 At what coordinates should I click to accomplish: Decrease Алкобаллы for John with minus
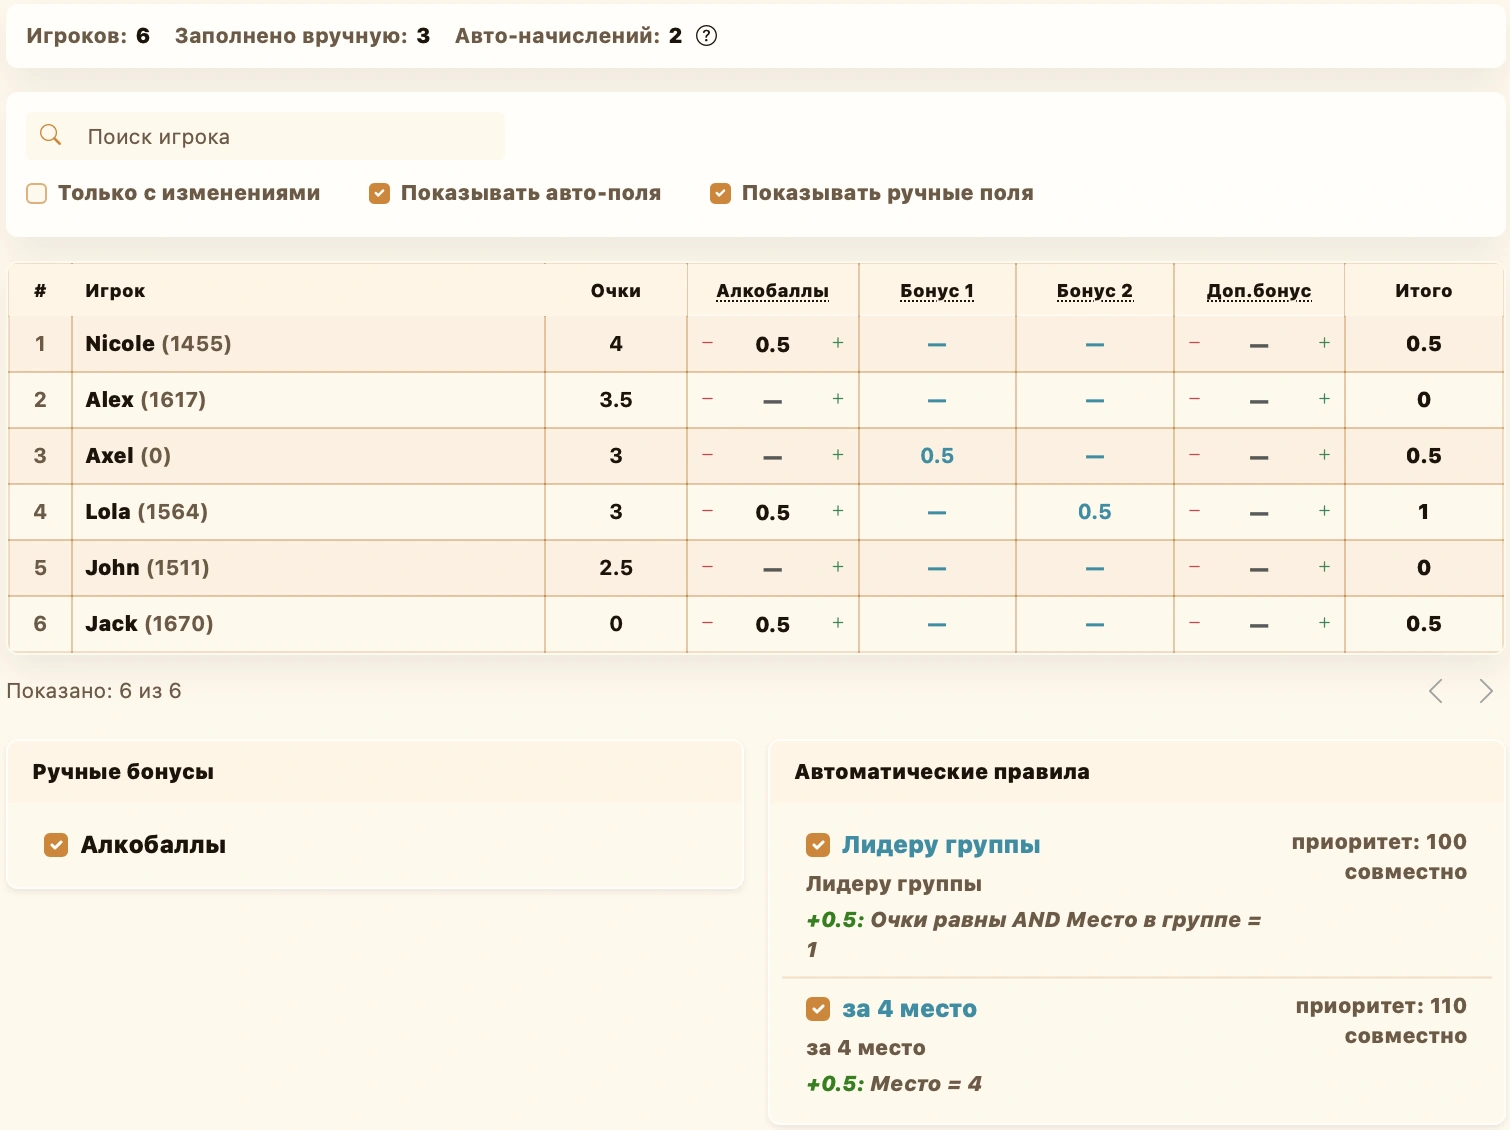[707, 567]
